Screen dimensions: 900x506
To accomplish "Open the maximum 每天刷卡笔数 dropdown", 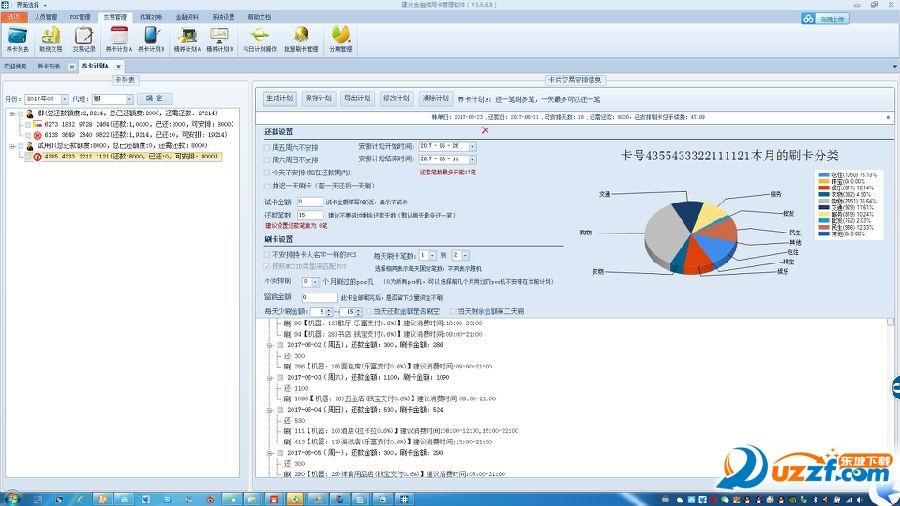I will 465,255.
